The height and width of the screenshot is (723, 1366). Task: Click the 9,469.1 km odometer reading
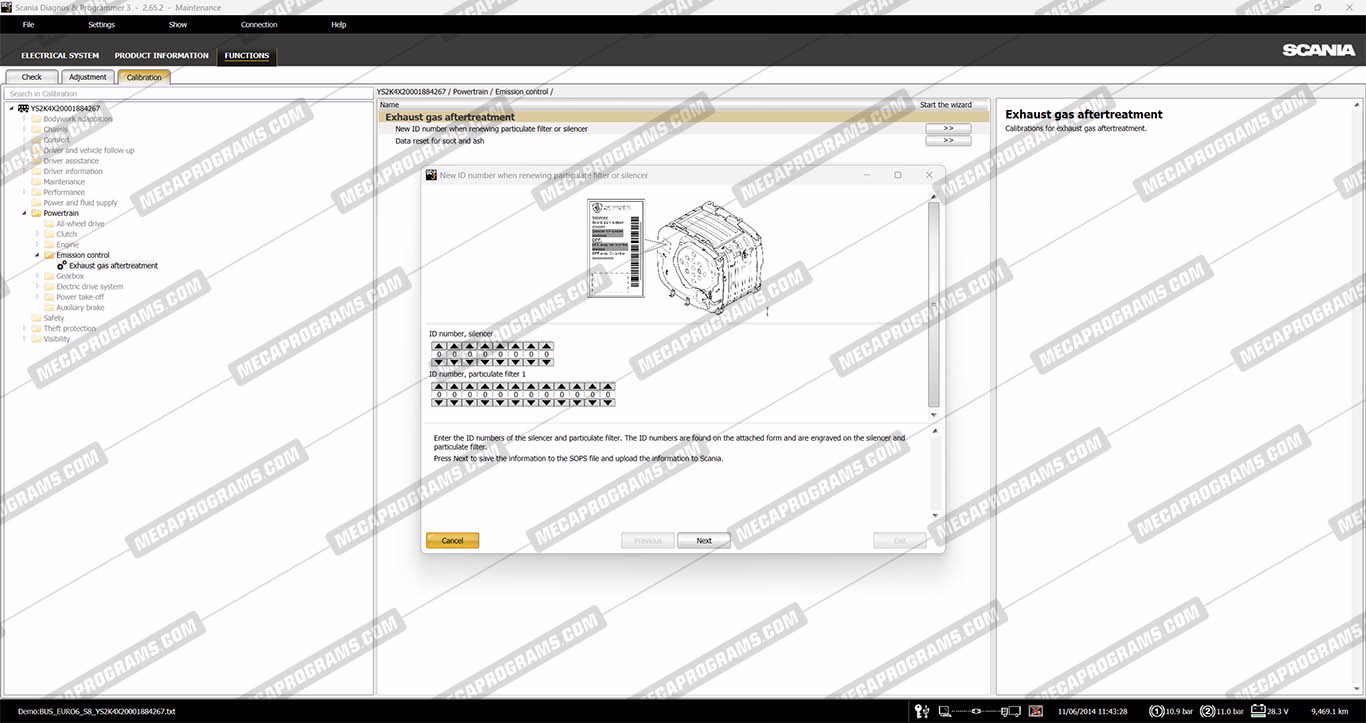pos(1330,711)
